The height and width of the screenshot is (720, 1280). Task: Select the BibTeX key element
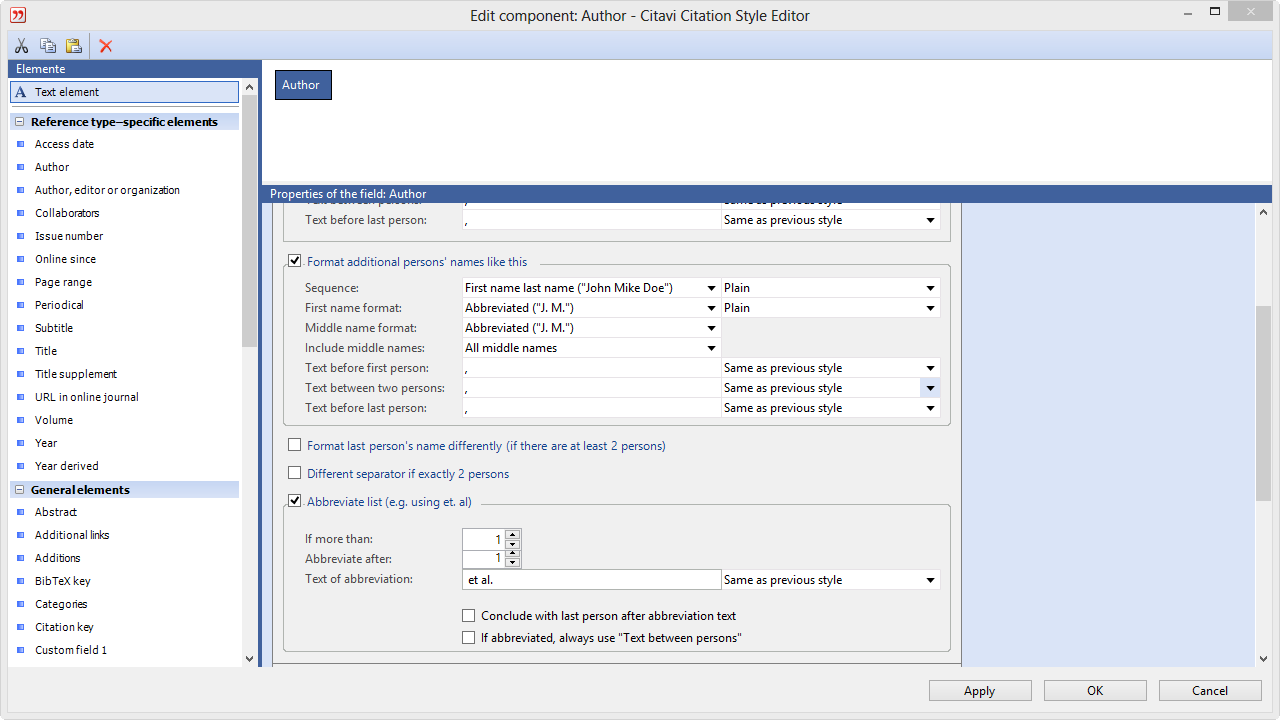62,581
